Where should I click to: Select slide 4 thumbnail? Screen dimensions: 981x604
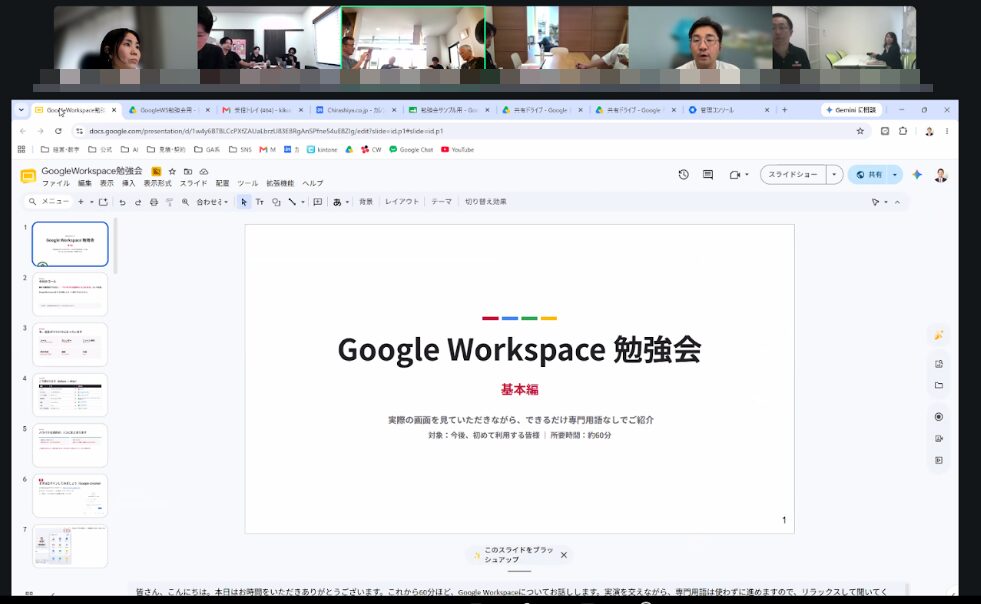point(70,395)
